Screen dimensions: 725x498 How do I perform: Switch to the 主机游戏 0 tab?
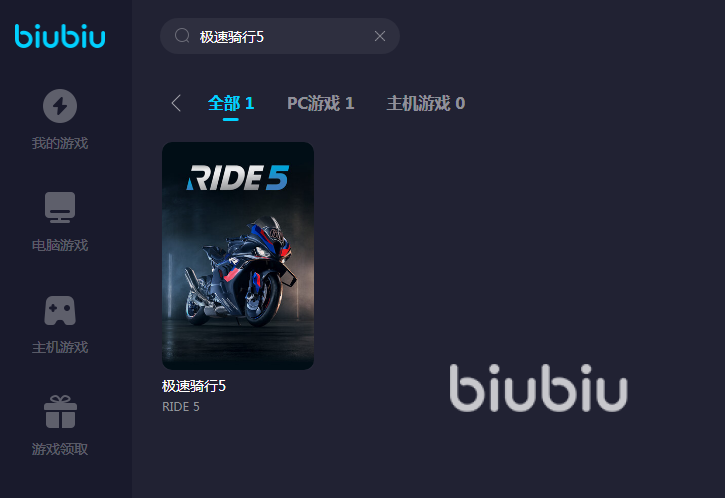[425, 103]
